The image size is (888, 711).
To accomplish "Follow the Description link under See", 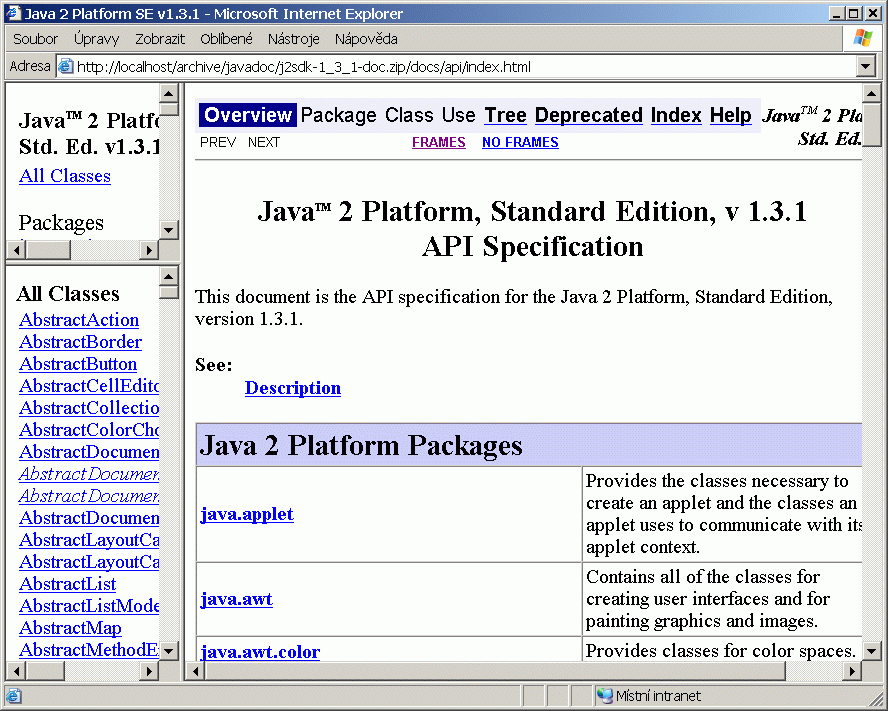I will pyautogui.click(x=293, y=388).
